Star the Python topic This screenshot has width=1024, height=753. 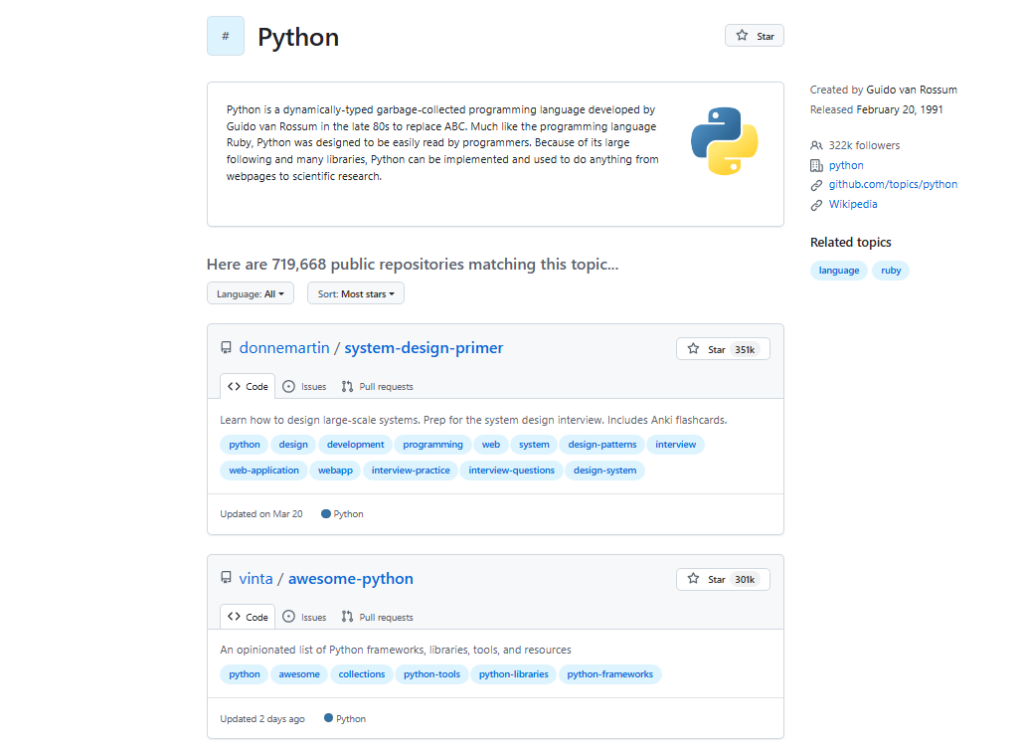point(754,36)
